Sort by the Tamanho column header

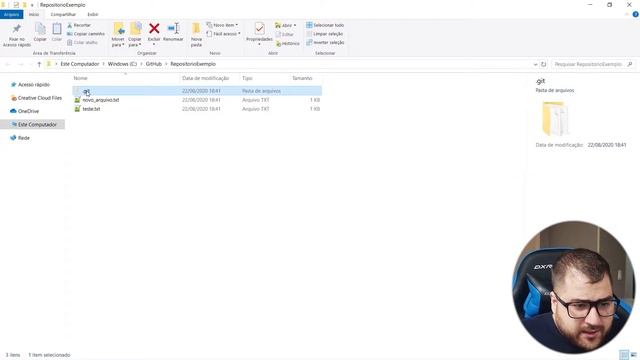tap(302, 78)
